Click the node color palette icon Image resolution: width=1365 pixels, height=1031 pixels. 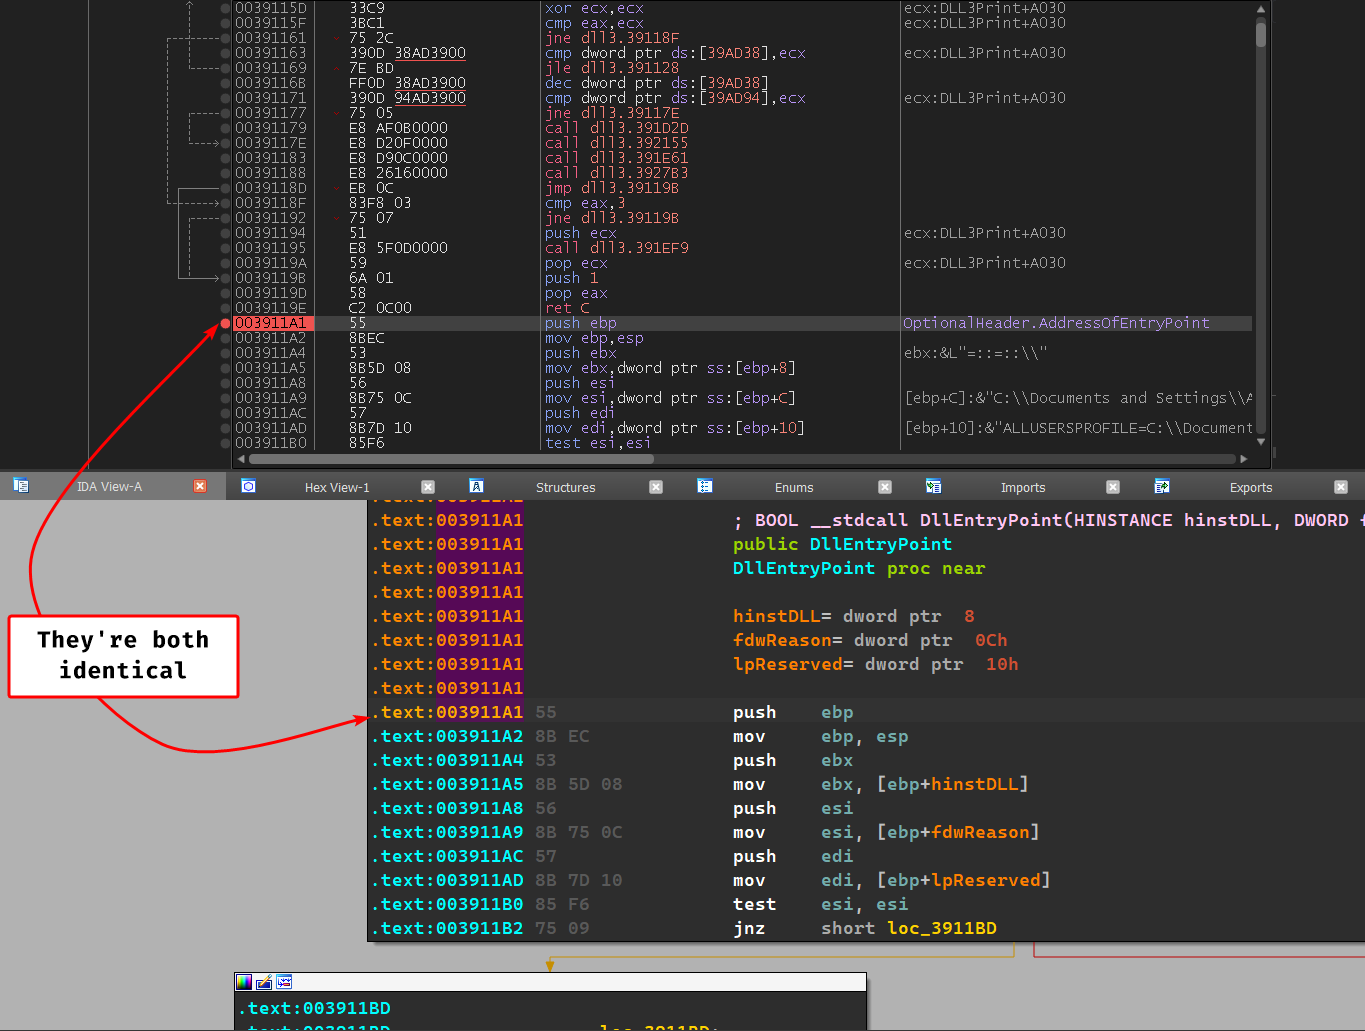[x=244, y=982]
